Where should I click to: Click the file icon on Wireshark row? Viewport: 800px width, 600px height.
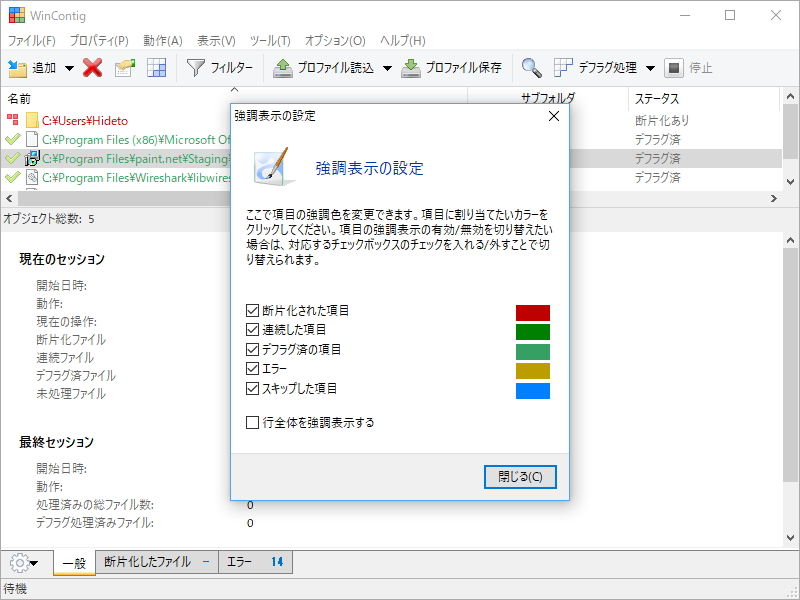(32, 178)
